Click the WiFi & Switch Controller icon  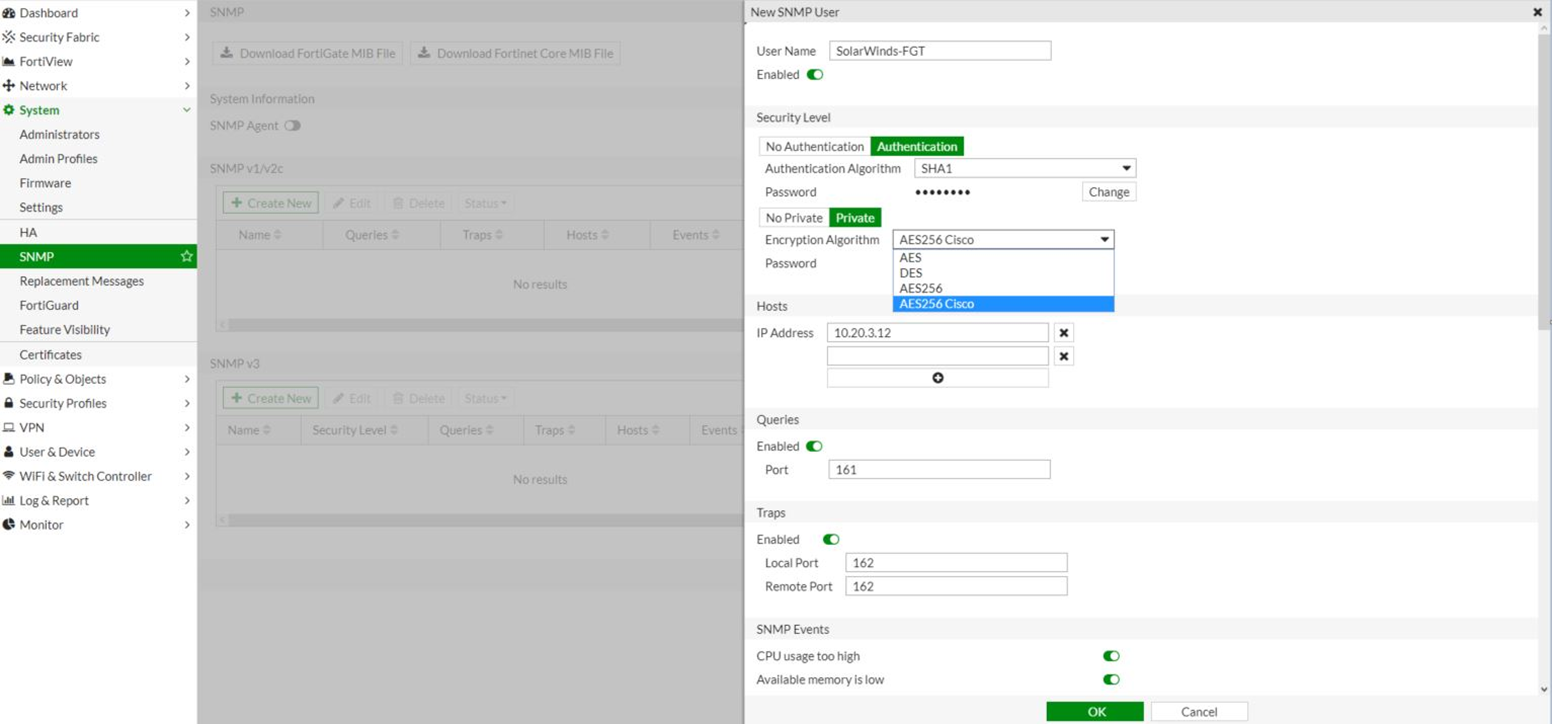coord(9,476)
